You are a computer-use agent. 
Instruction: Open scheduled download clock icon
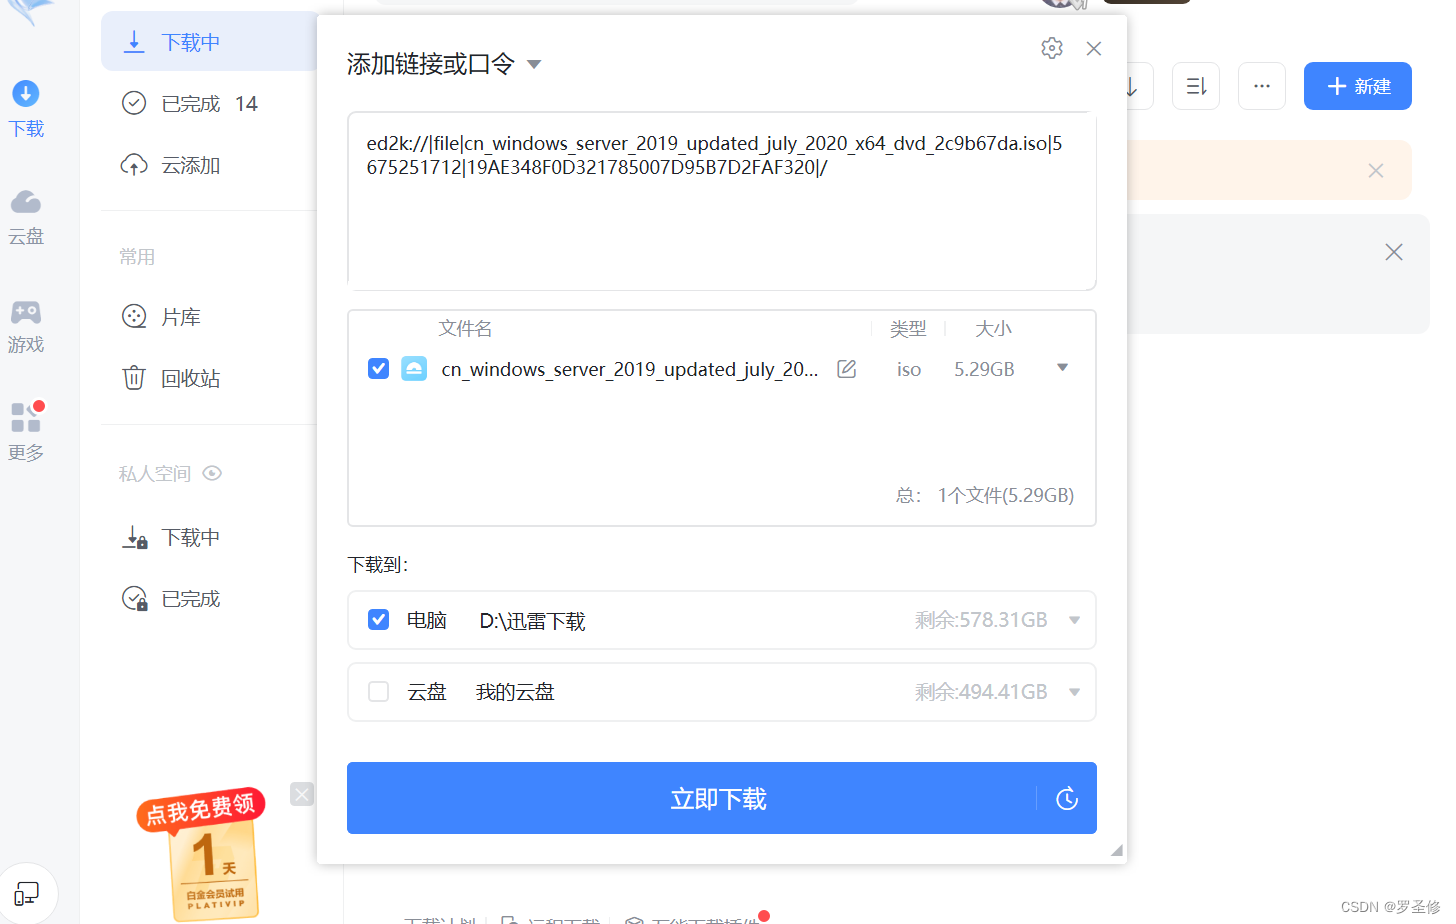[1067, 798]
